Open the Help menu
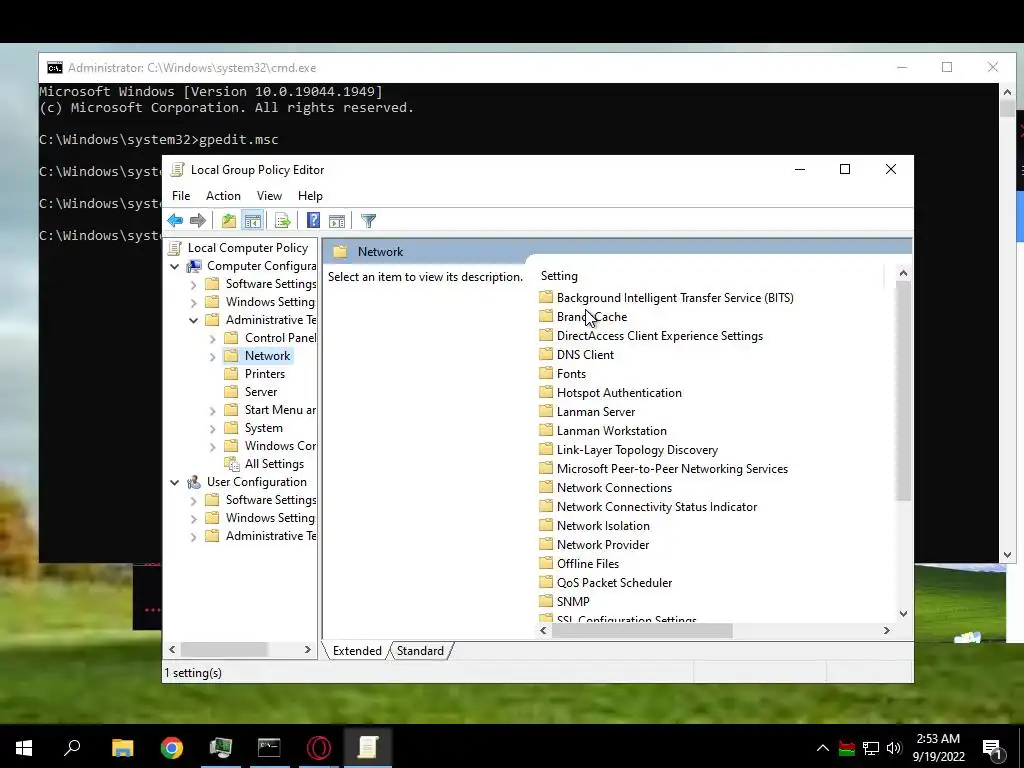 (x=310, y=196)
